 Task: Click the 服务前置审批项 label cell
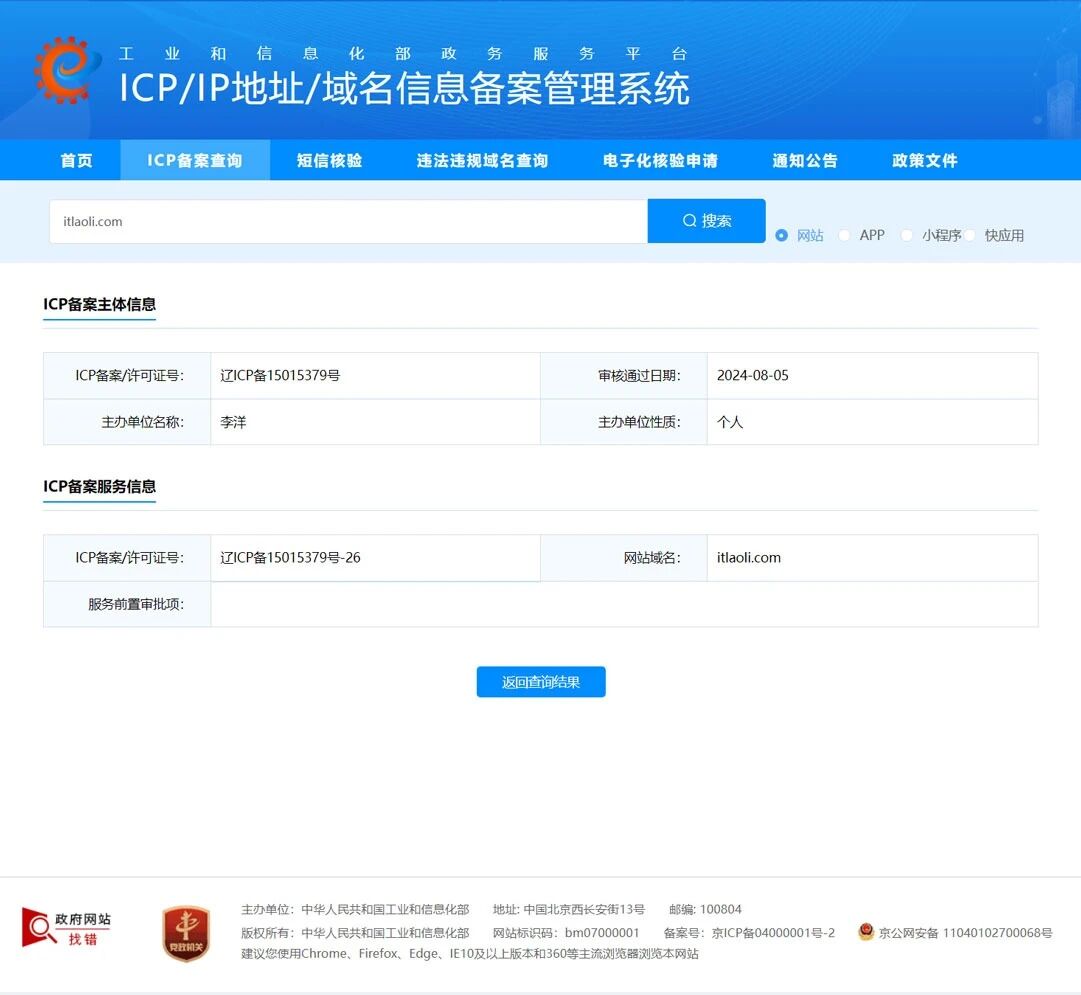tap(127, 604)
